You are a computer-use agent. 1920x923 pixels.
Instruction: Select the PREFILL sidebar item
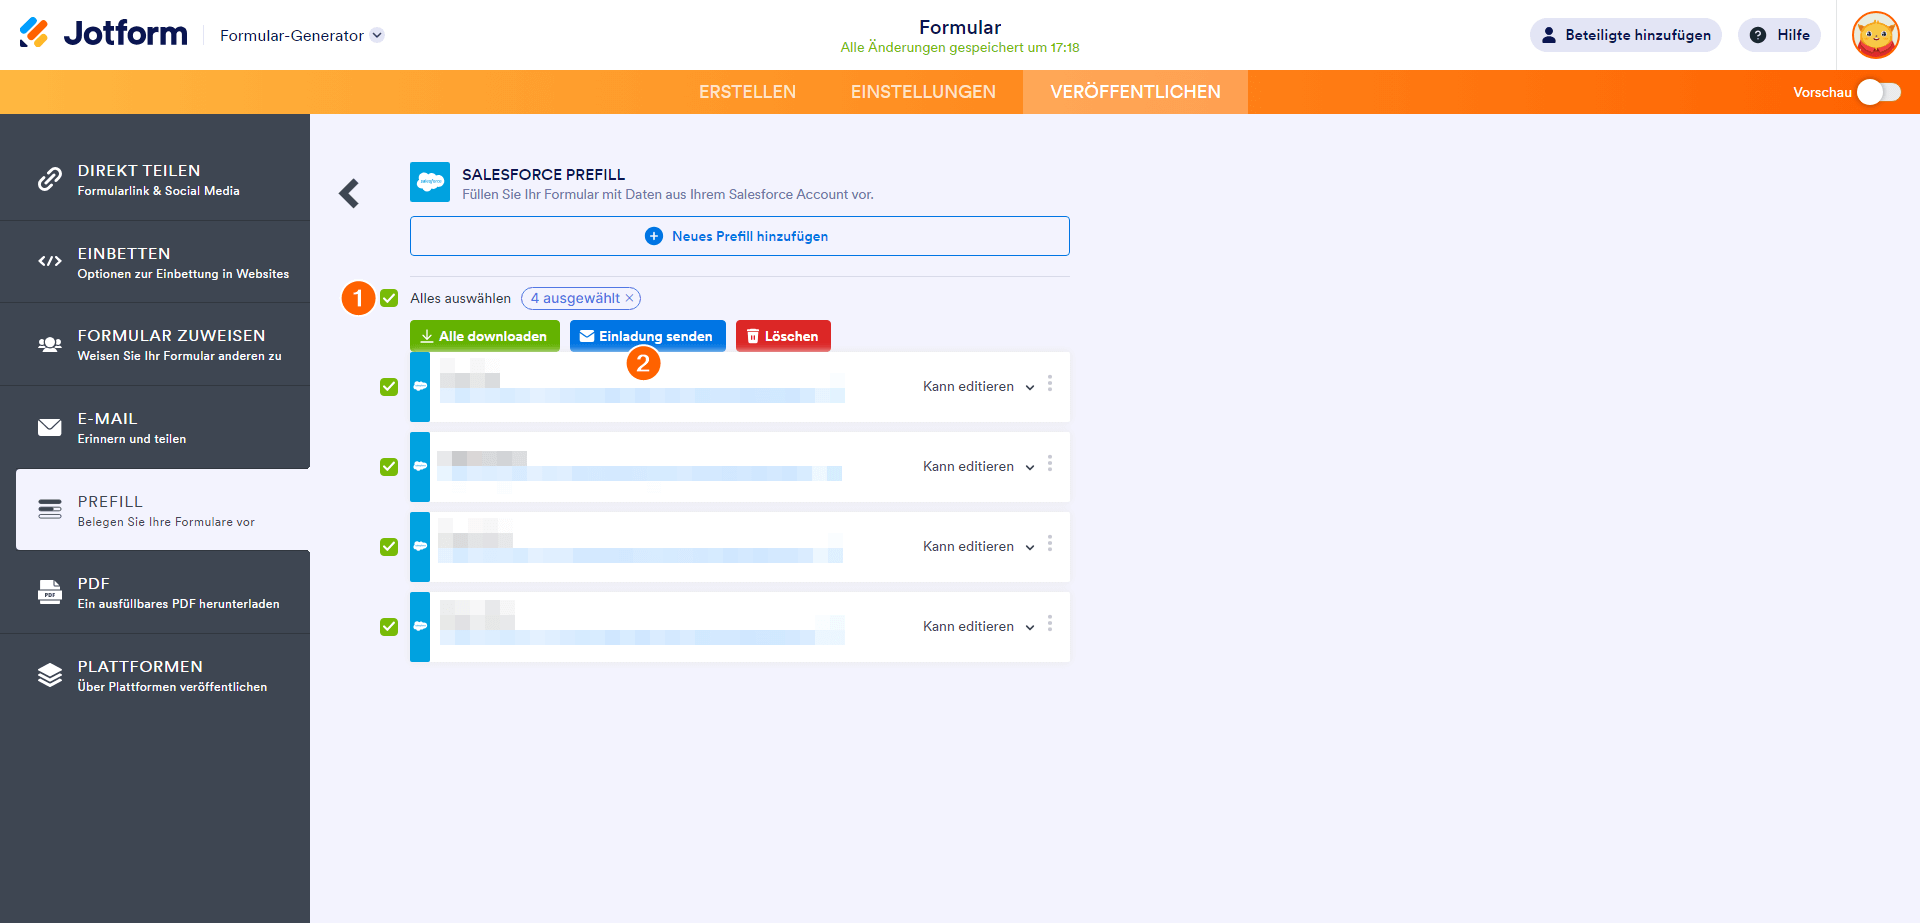(163, 510)
